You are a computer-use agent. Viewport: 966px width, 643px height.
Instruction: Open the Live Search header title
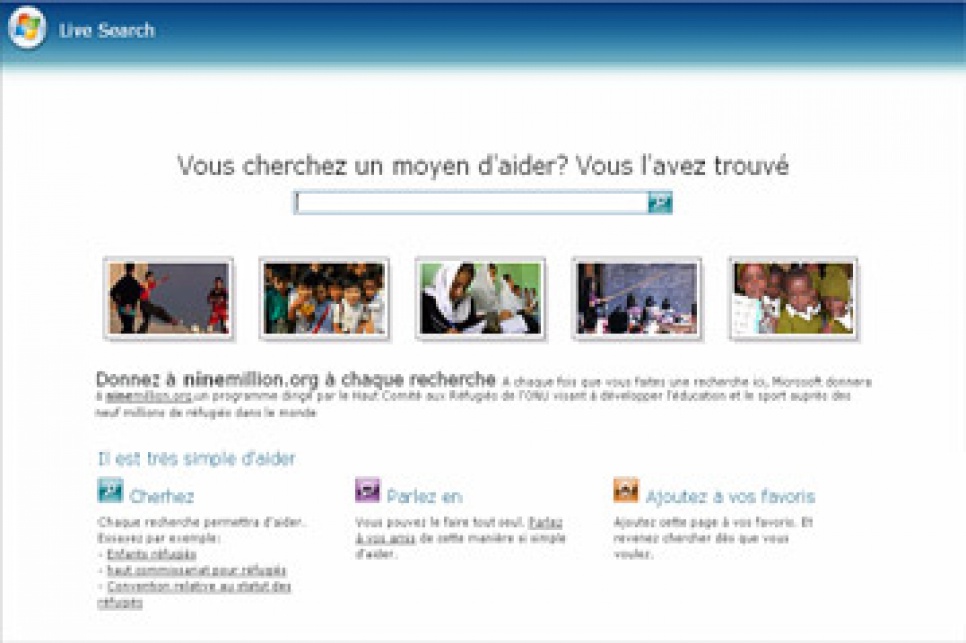107,30
